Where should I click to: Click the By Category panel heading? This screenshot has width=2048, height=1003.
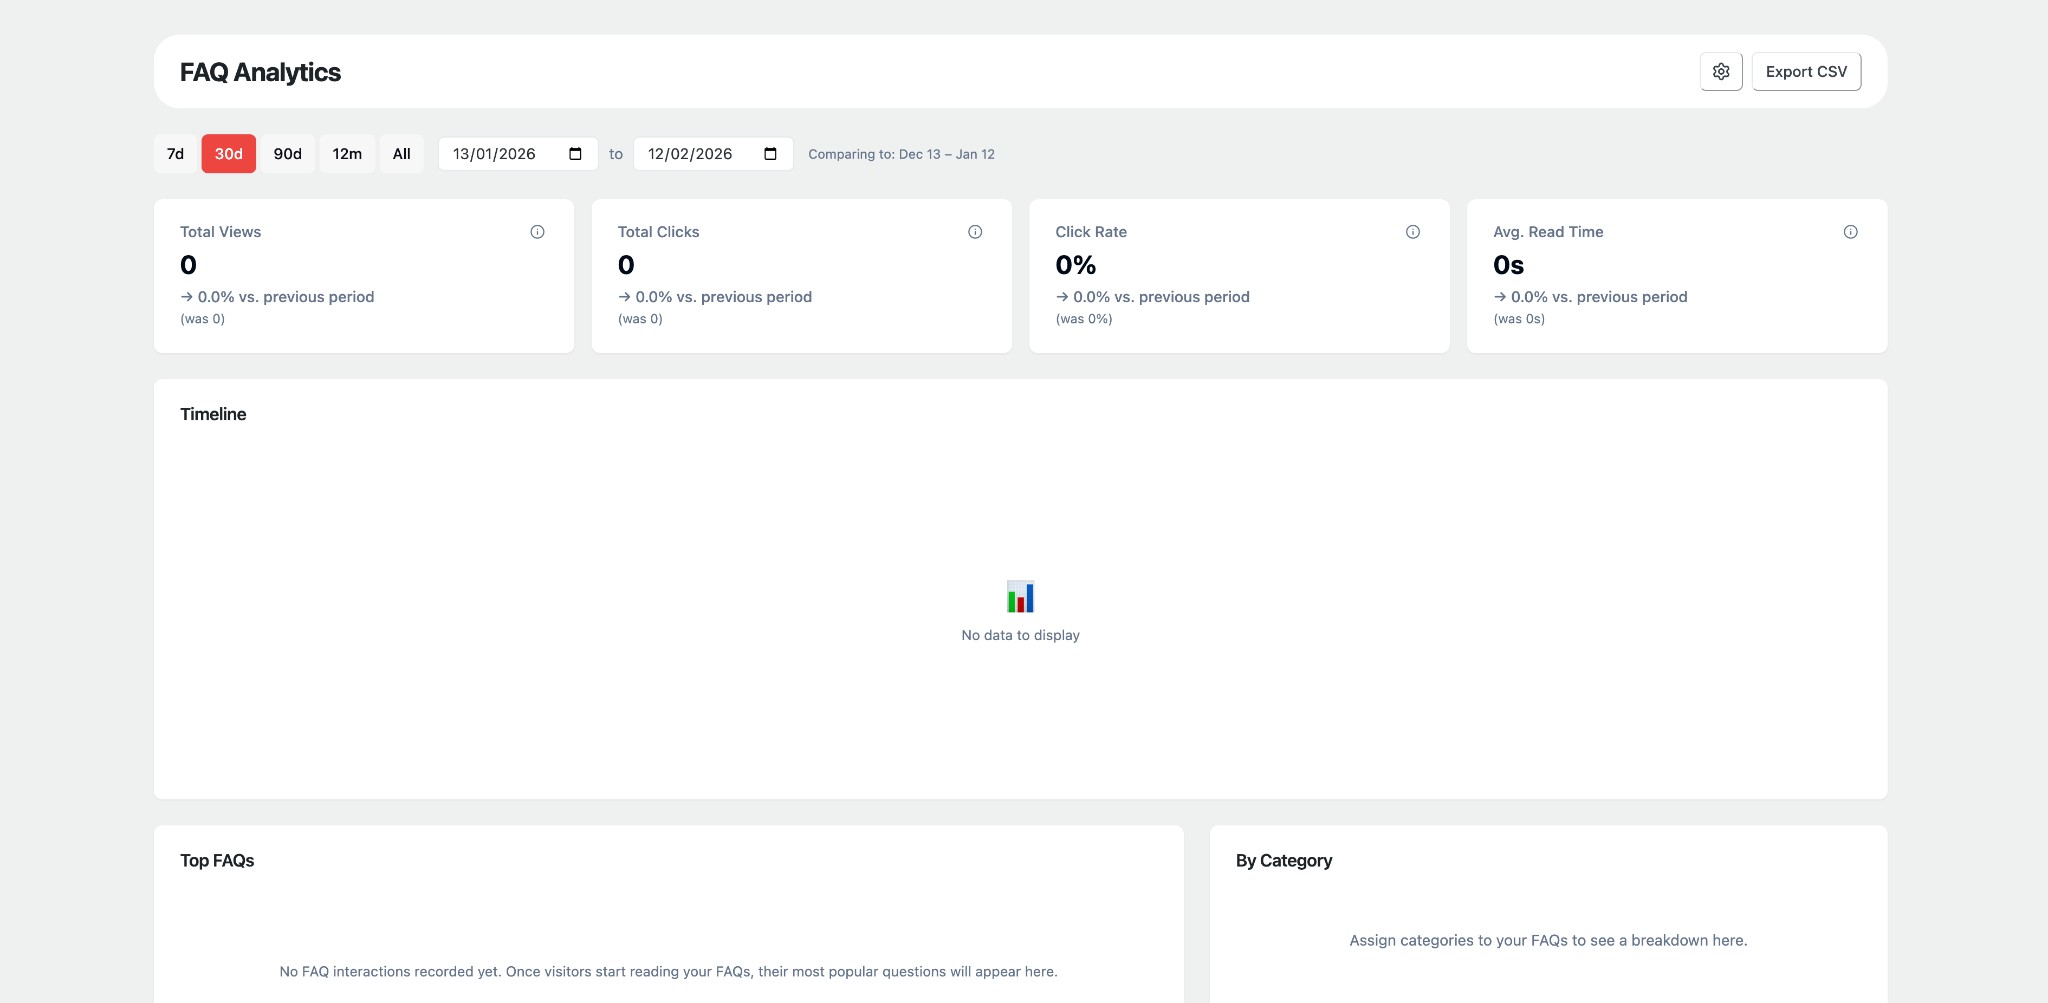tap(1284, 861)
